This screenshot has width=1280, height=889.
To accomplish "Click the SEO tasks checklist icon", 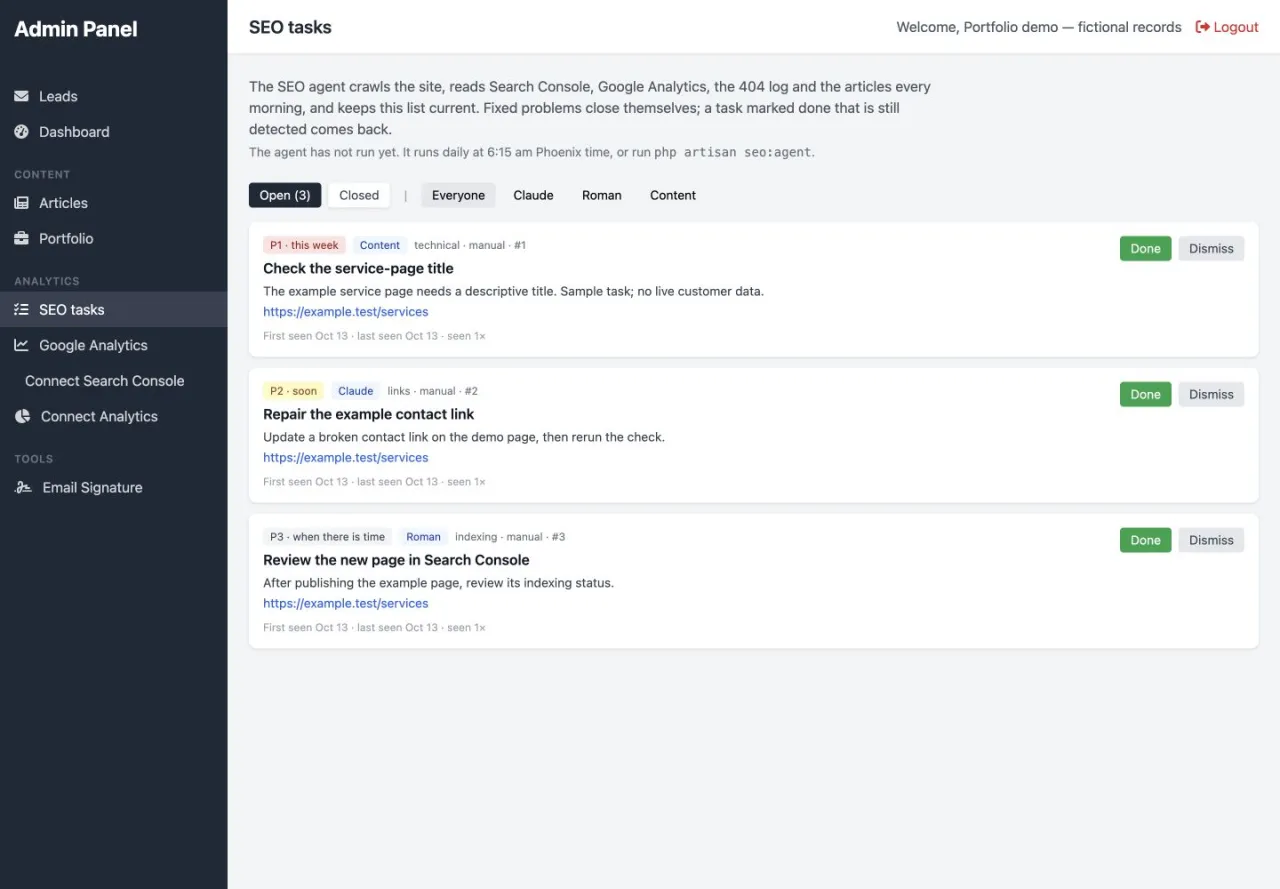I will pyautogui.click(x=21, y=310).
